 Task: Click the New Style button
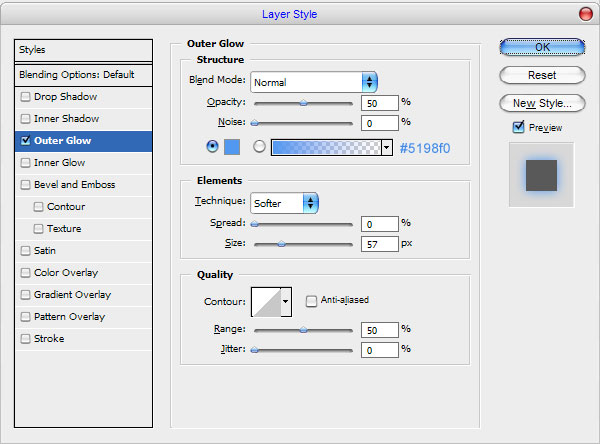click(x=542, y=103)
